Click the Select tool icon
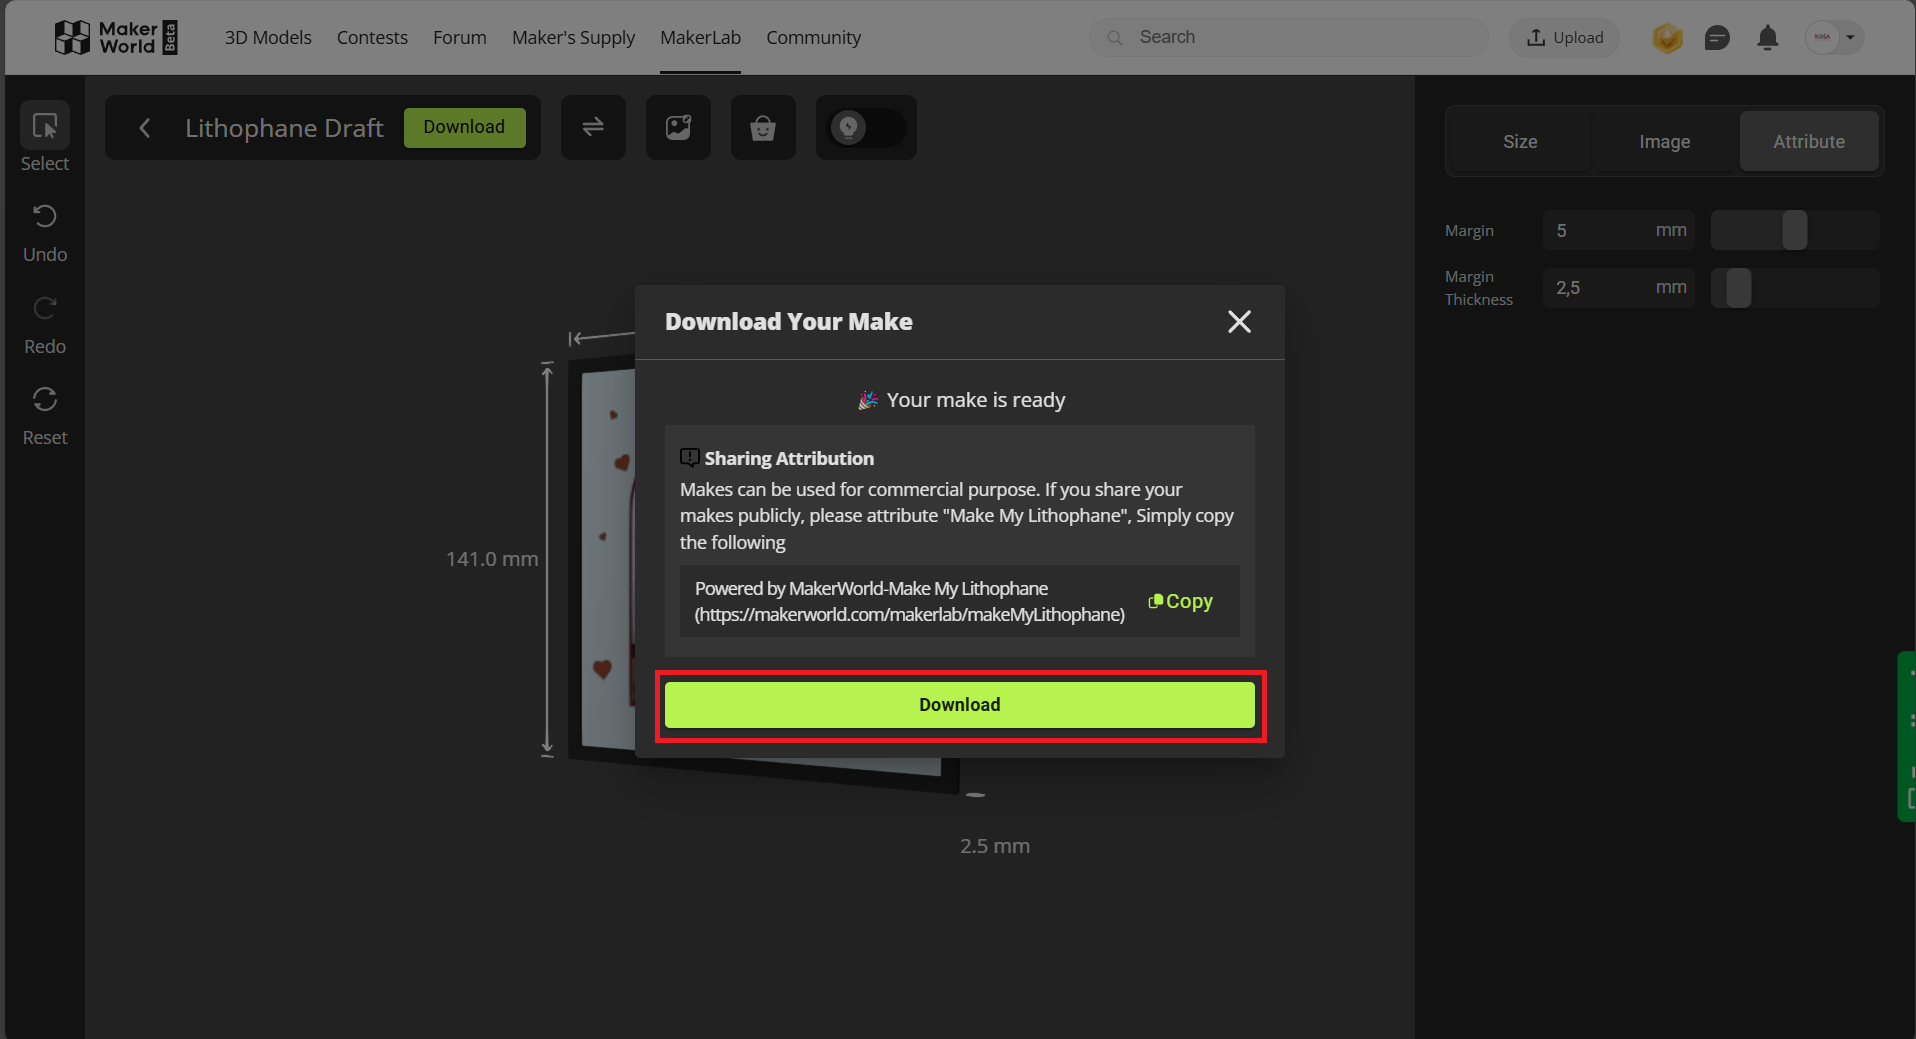Screen dimensions: 1916x1039 (x=45, y=126)
